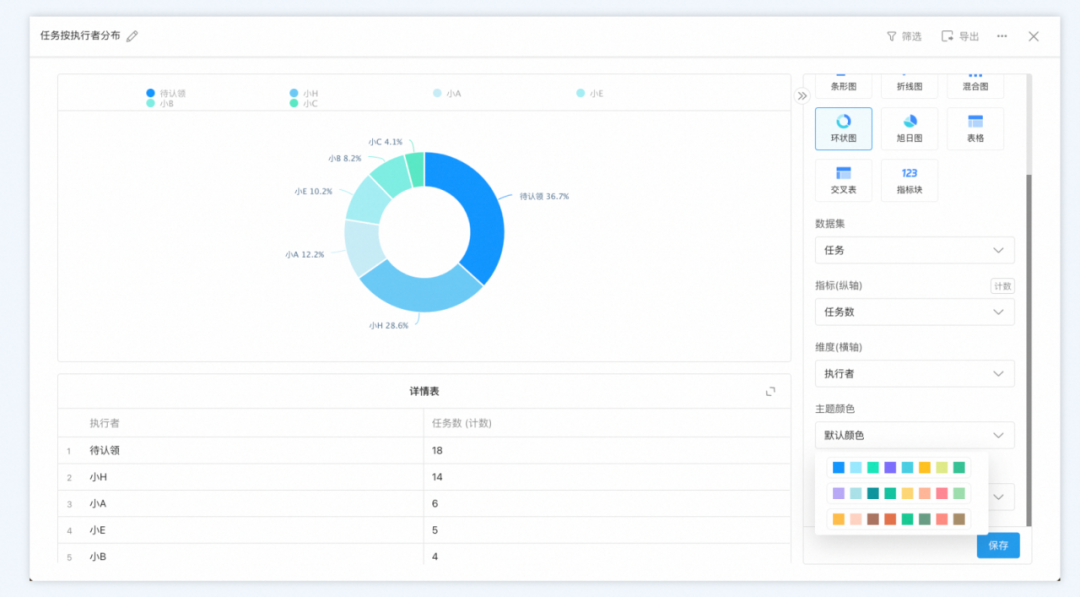Select the 表格 table chart type
1080x597 pixels.
(x=975, y=128)
